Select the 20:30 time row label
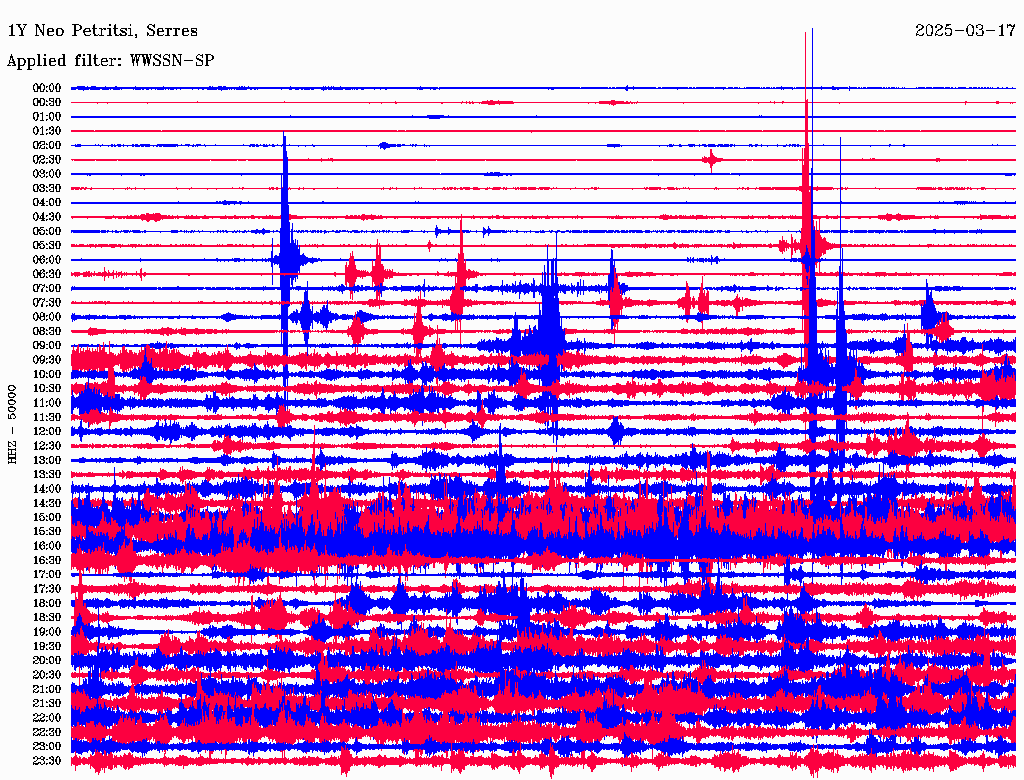 (46, 675)
